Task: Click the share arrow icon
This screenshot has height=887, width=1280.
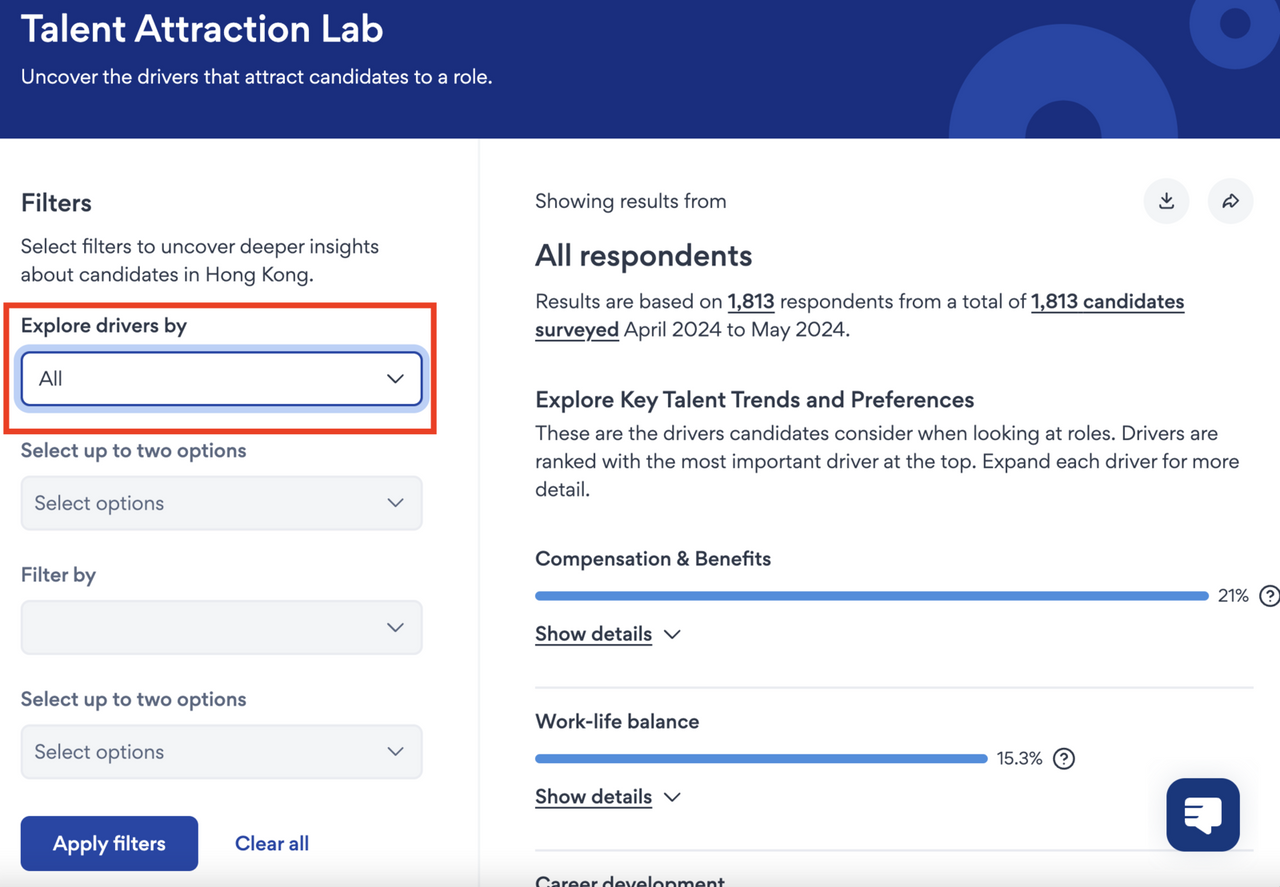Action: click(1230, 201)
